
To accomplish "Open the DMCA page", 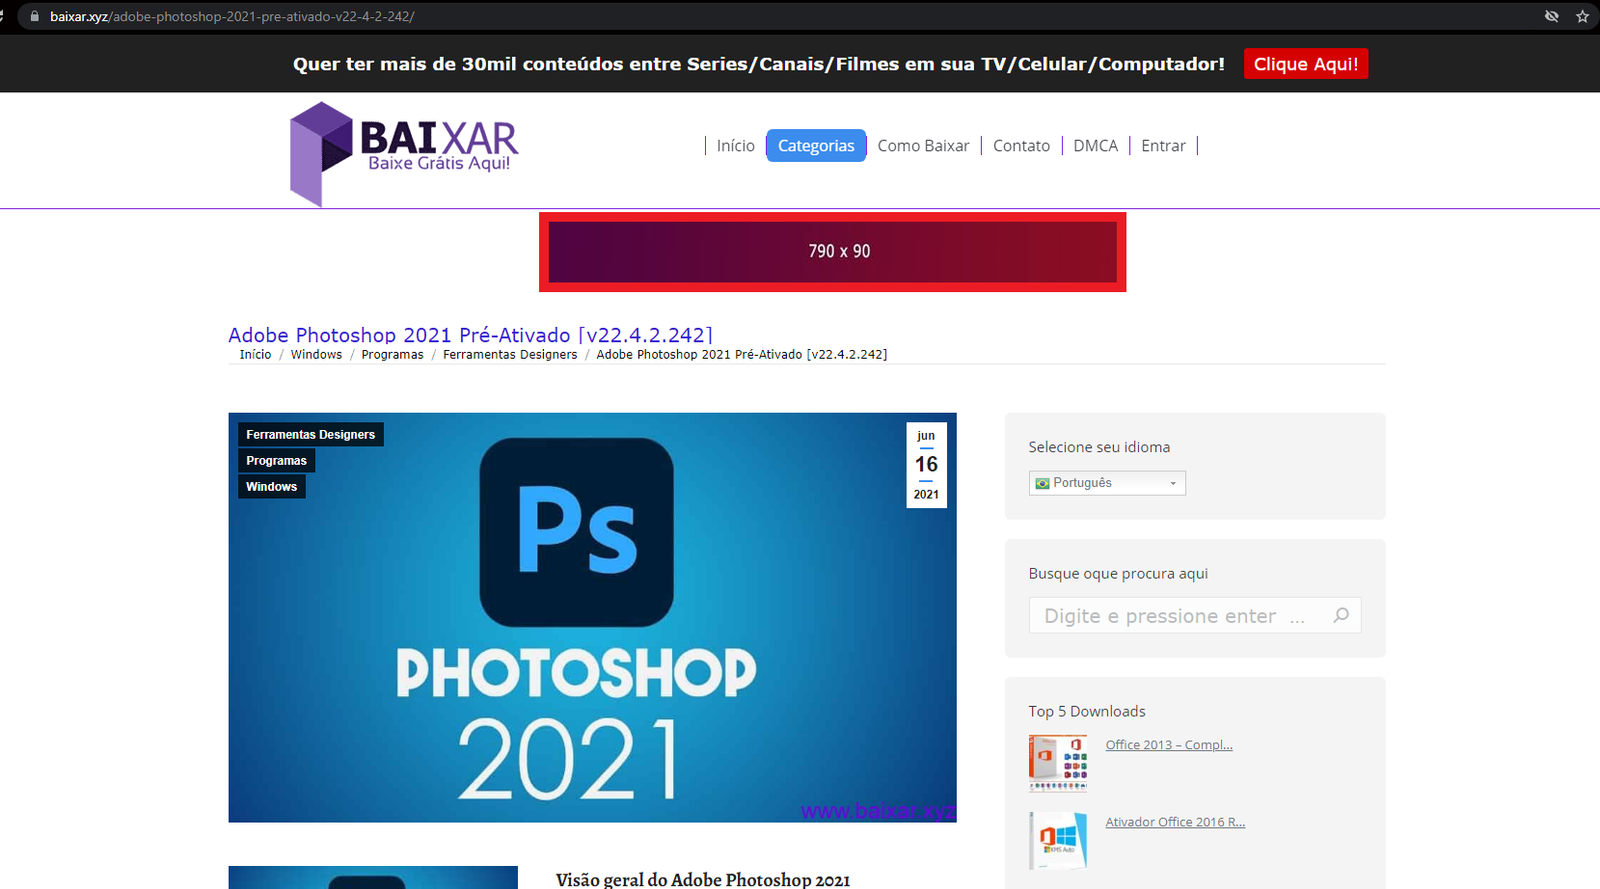I will point(1095,146).
